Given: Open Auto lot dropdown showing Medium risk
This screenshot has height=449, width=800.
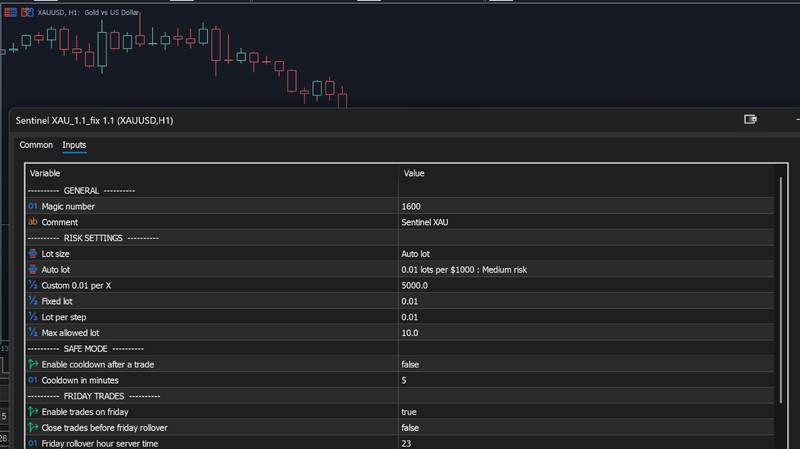Looking at the screenshot, I should pos(586,269).
